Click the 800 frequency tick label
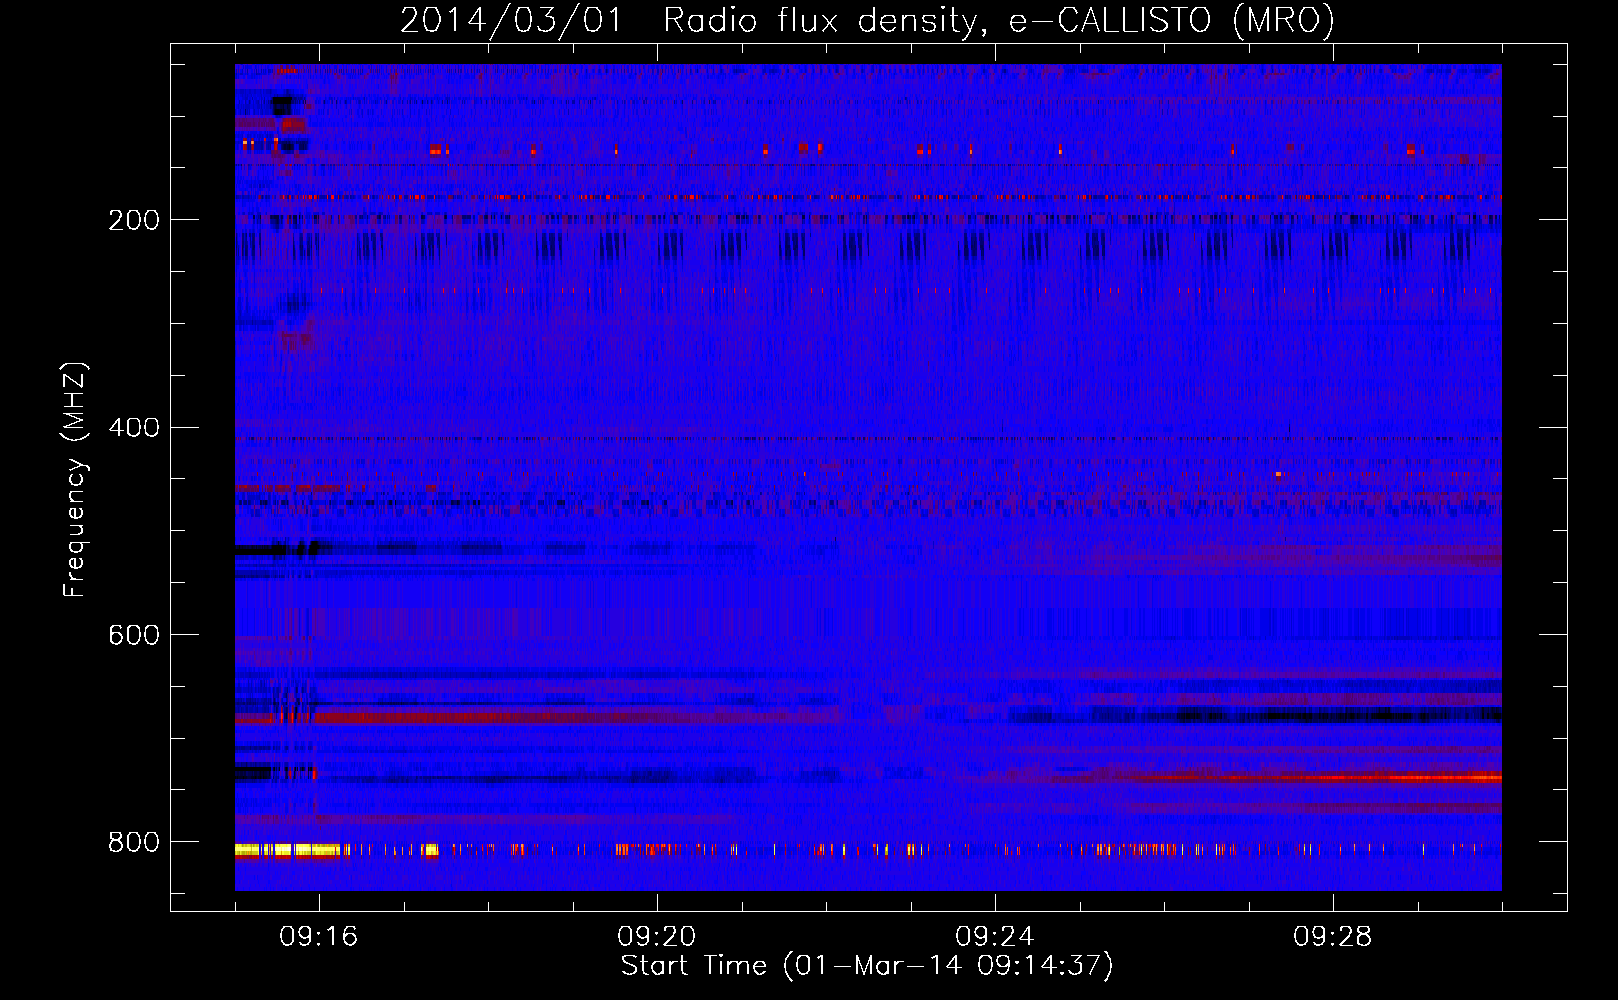Screen dimensions: 1618x1000 134,842
